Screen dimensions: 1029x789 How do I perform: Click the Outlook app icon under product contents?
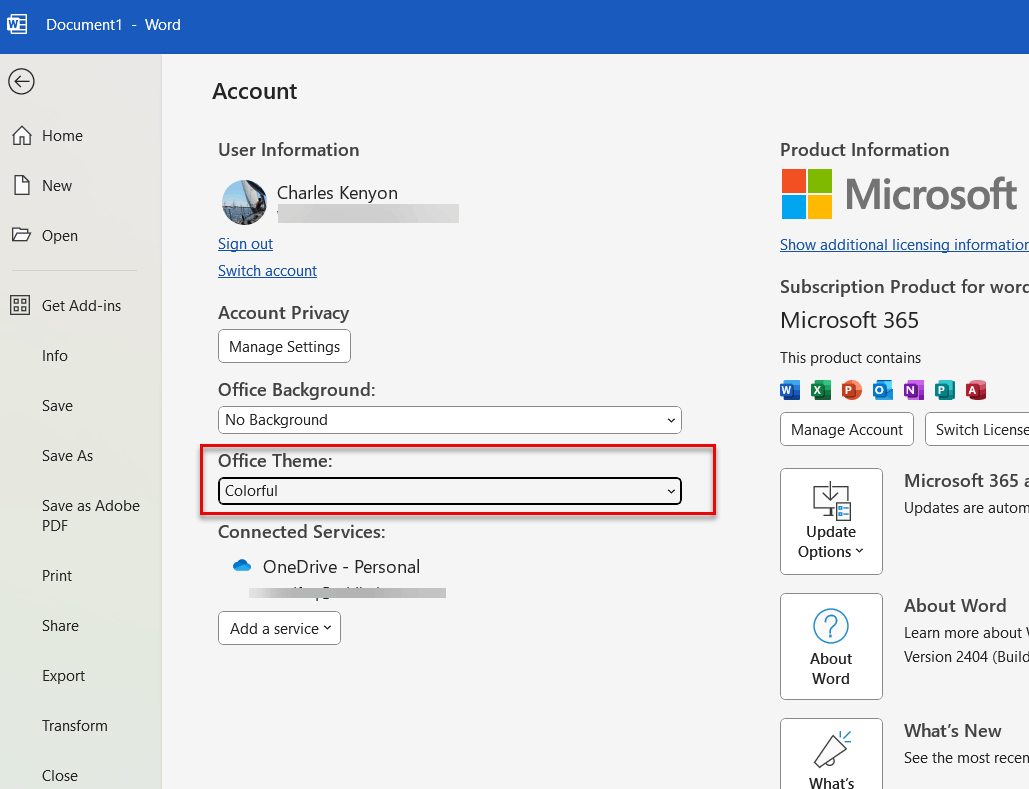883,390
